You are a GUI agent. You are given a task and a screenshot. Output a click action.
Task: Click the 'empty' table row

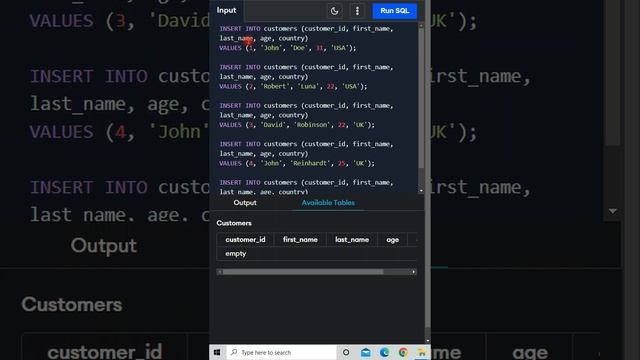pyautogui.click(x=317, y=253)
